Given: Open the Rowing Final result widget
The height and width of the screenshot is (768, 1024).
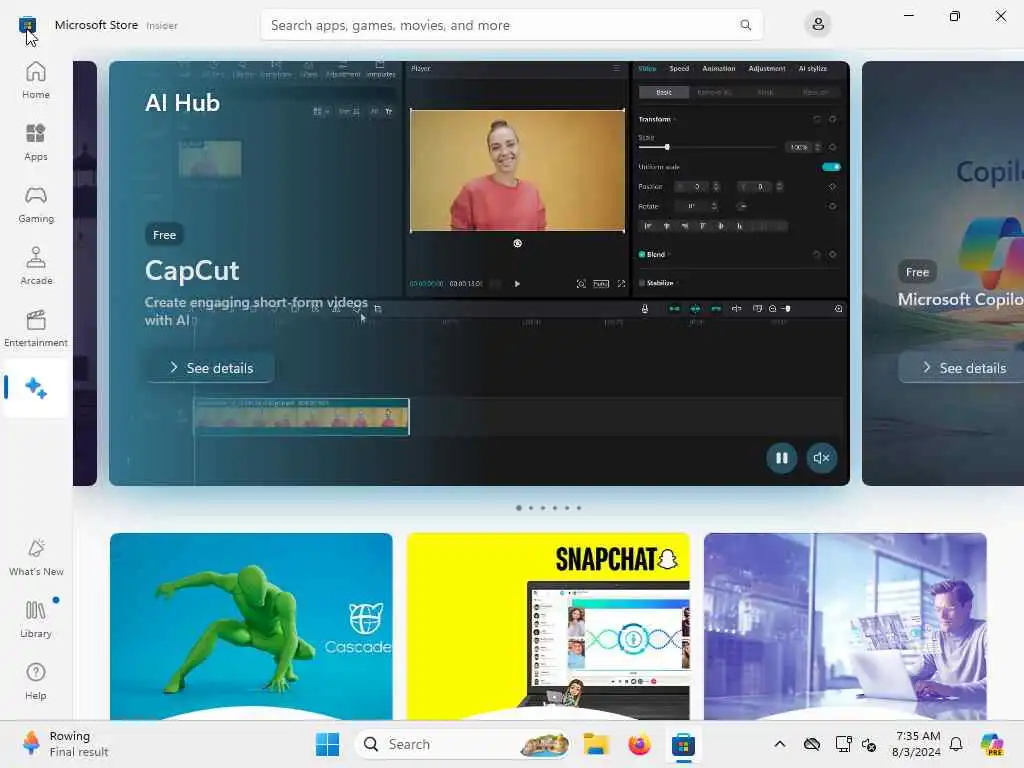Looking at the screenshot, I should click(65, 744).
